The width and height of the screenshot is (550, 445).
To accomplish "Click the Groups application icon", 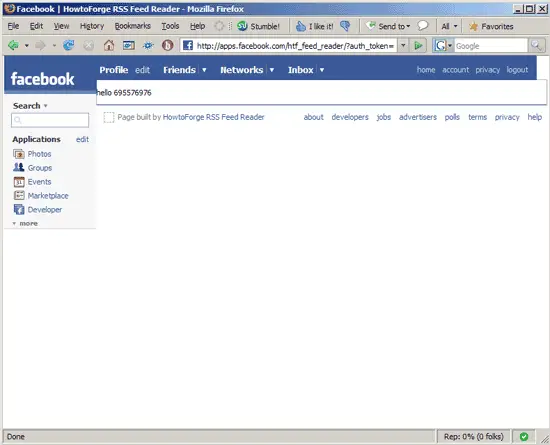I will (x=19, y=167).
